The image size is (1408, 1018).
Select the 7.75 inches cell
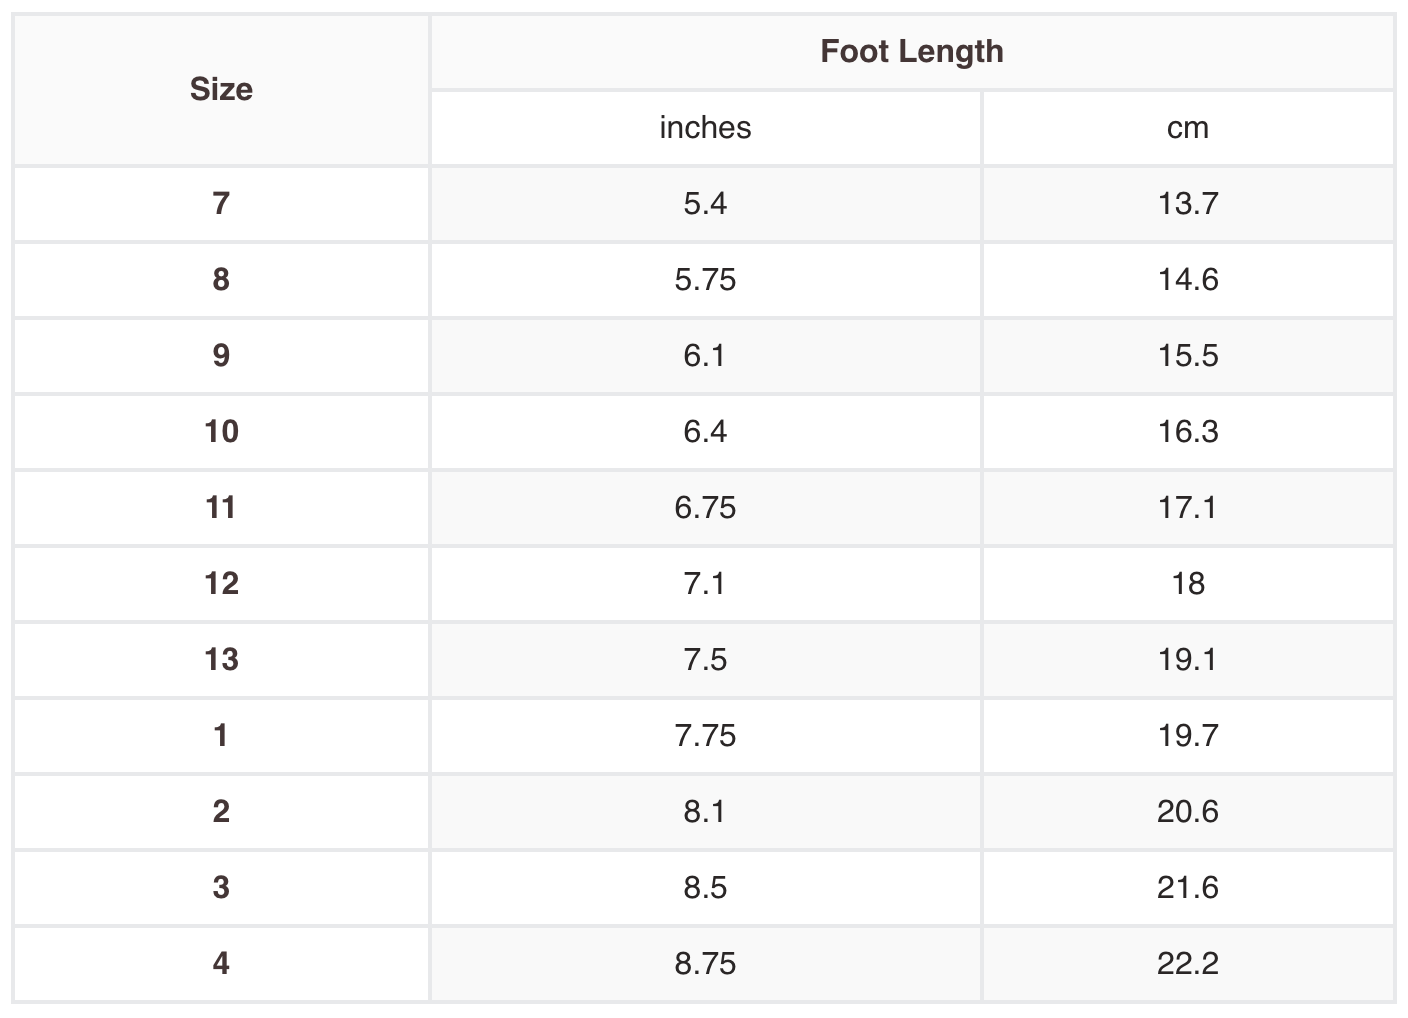(x=705, y=736)
